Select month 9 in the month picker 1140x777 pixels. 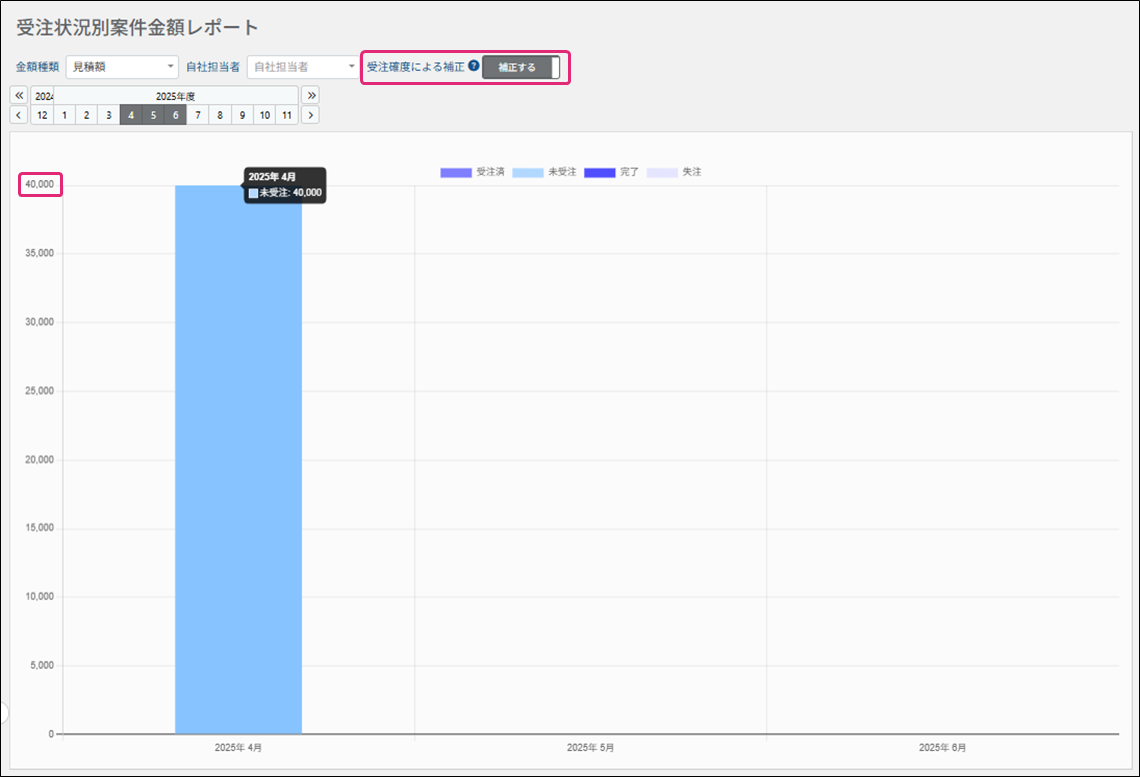point(242,115)
